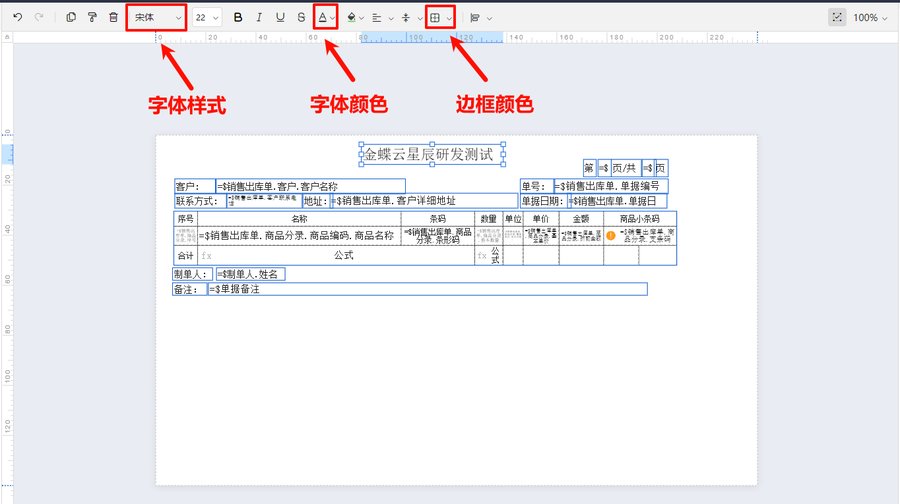Image resolution: width=900 pixels, height=504 pixels.
Task: Click the border grid icon
Action: point(435,18)
